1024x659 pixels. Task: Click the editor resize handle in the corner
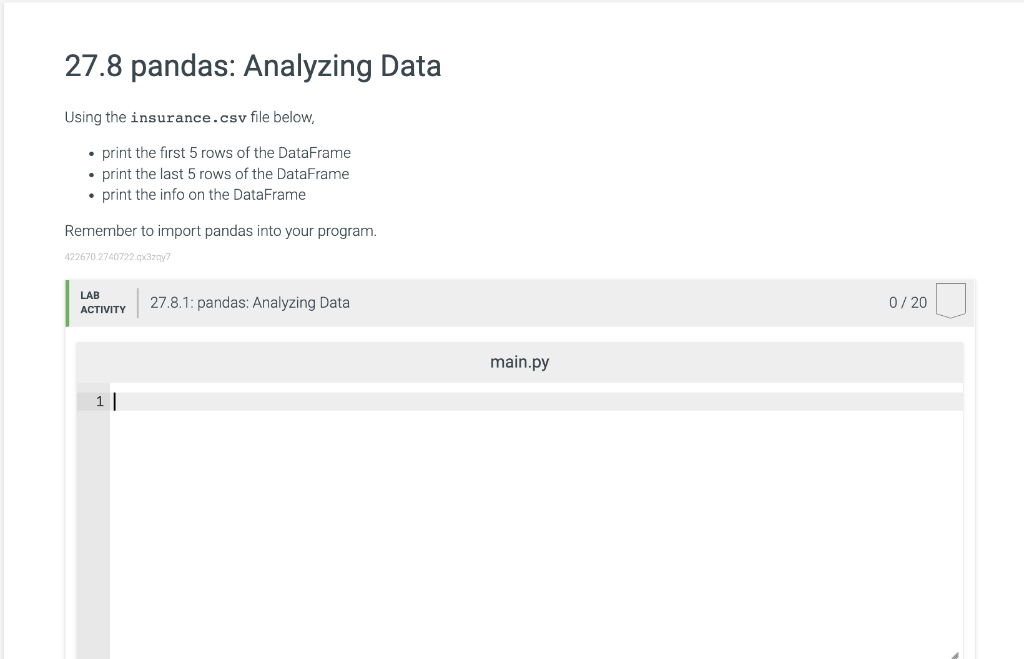[955, 654]
